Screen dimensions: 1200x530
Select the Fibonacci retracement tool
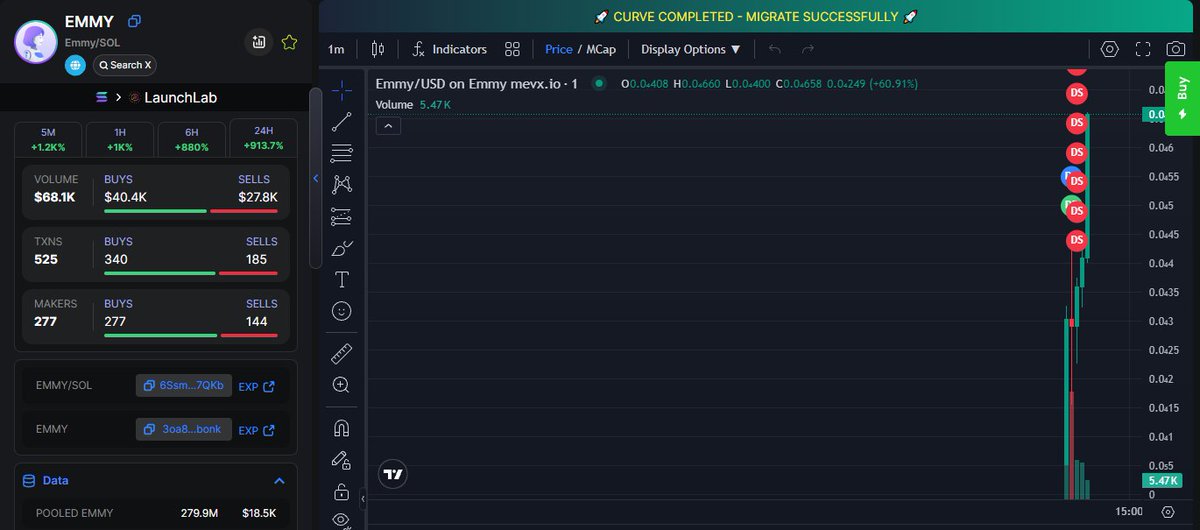342,153
